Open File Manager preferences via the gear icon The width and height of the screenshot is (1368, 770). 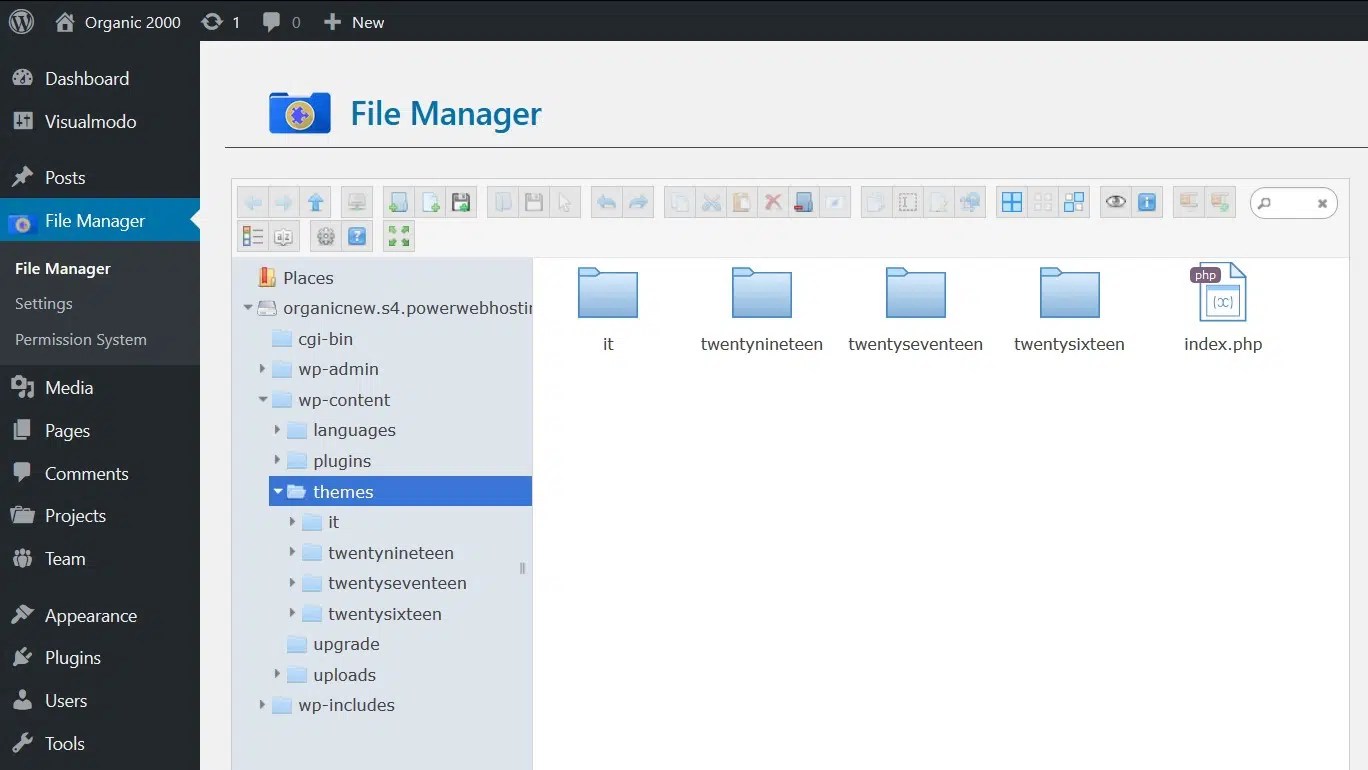[326, 236]
